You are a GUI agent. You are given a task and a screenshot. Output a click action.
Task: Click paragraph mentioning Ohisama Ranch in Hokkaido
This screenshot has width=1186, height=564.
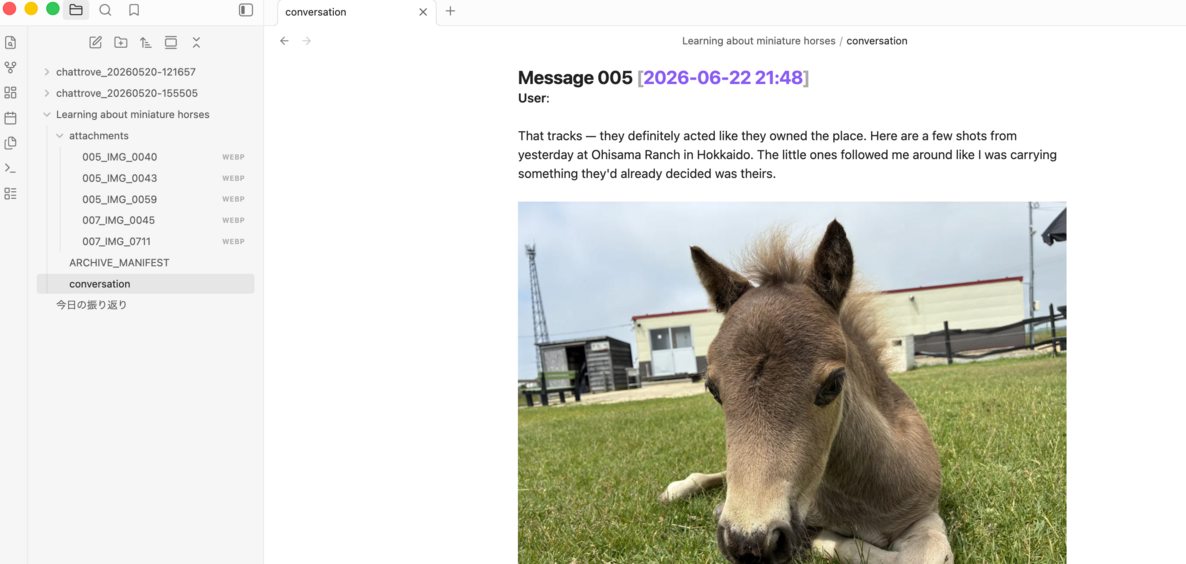click(787, 155)
